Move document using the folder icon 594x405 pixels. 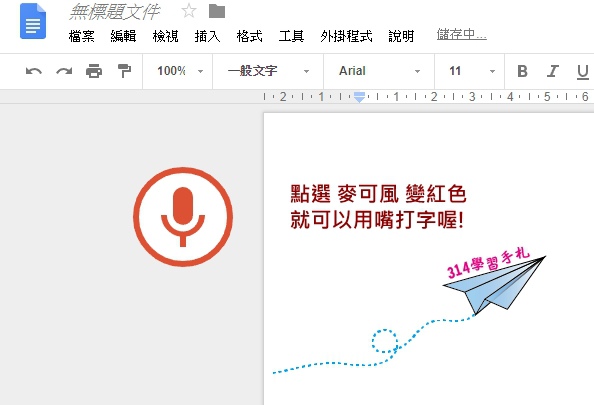217,11
